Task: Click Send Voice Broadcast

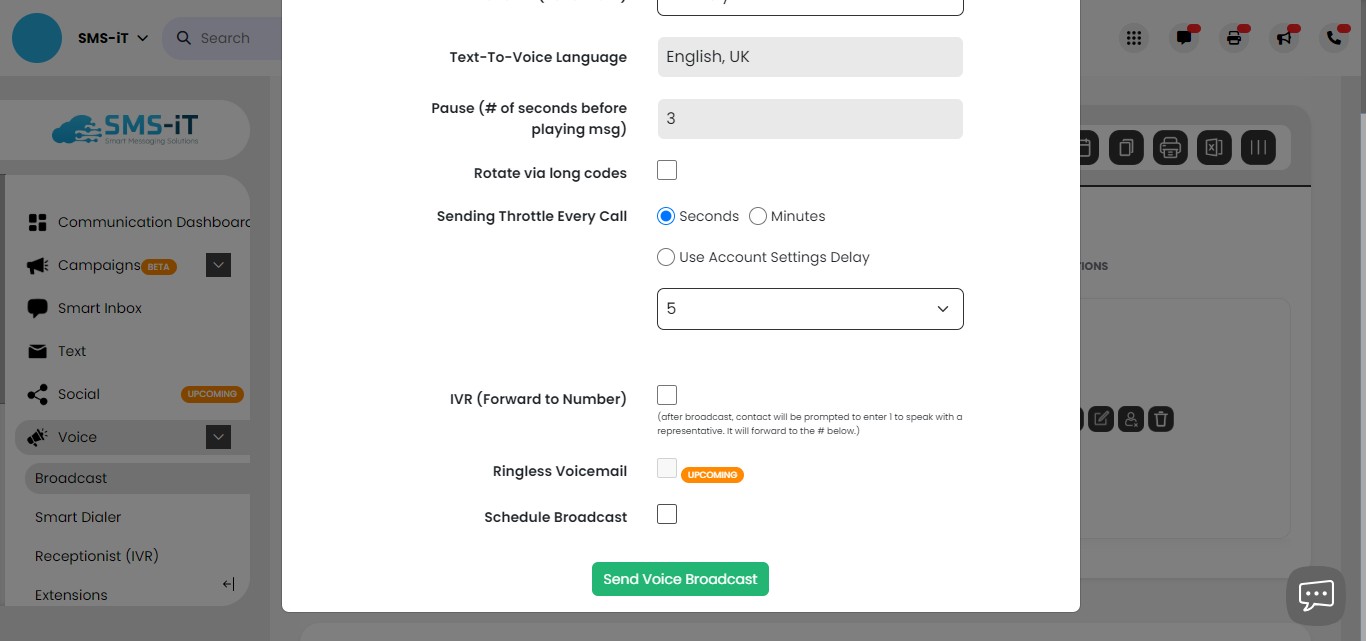Action: coord(680,578)
